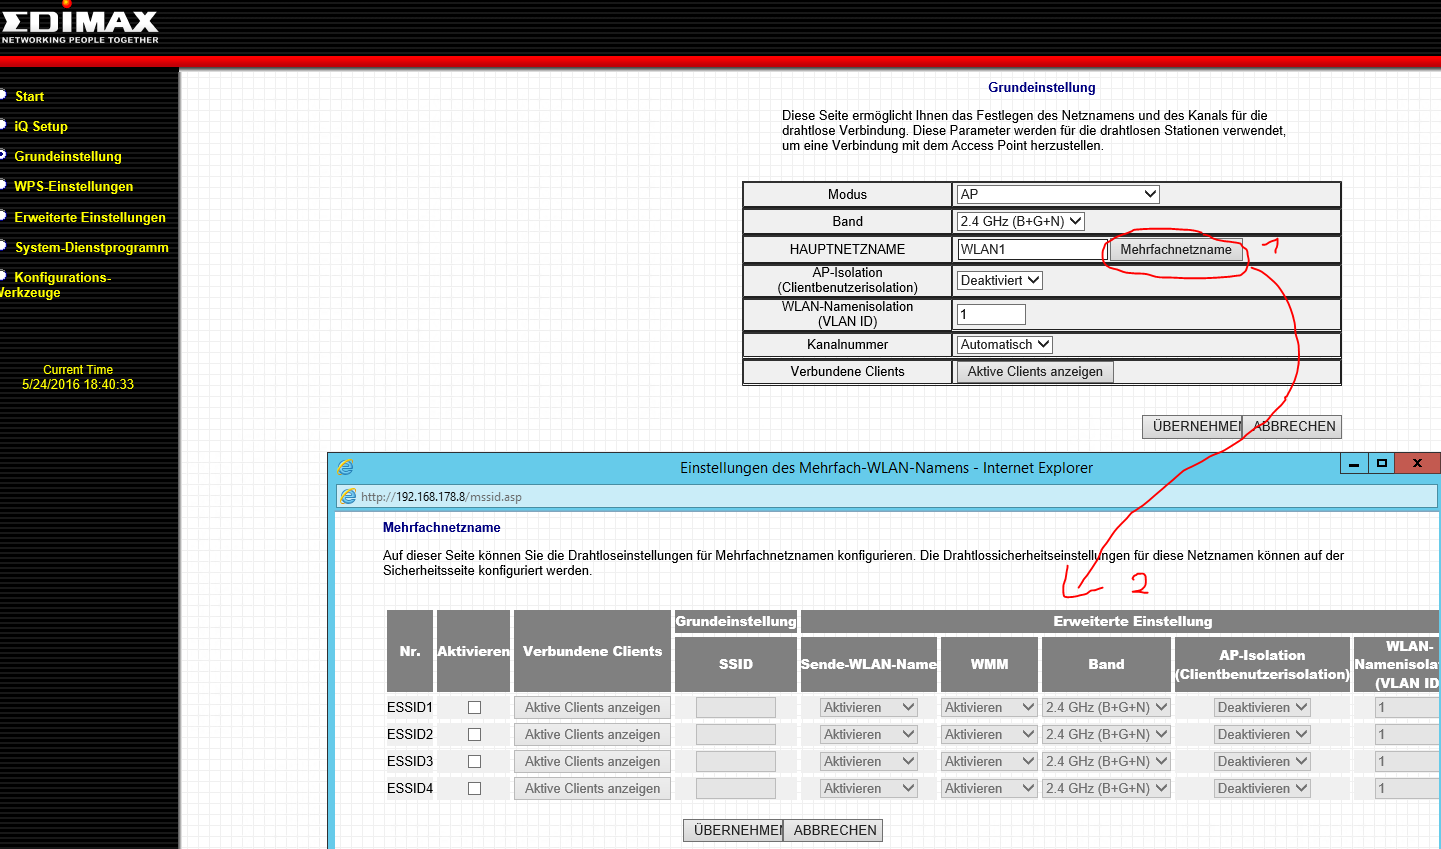Open Erweiterte Einstellungen in the sidebar
This screenshot has height=849, width=1441.
coord(90,217)
